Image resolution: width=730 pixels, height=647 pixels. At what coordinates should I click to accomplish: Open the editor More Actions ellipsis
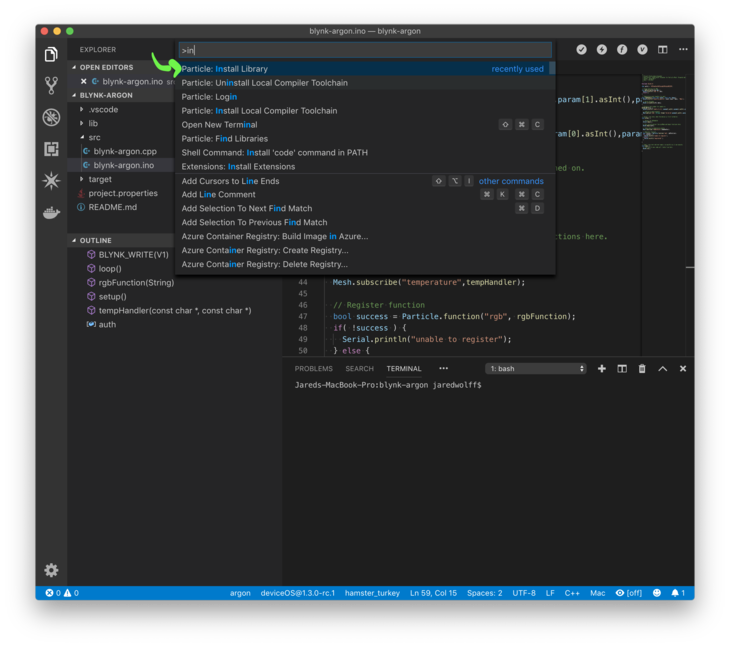tap(683, 49)
